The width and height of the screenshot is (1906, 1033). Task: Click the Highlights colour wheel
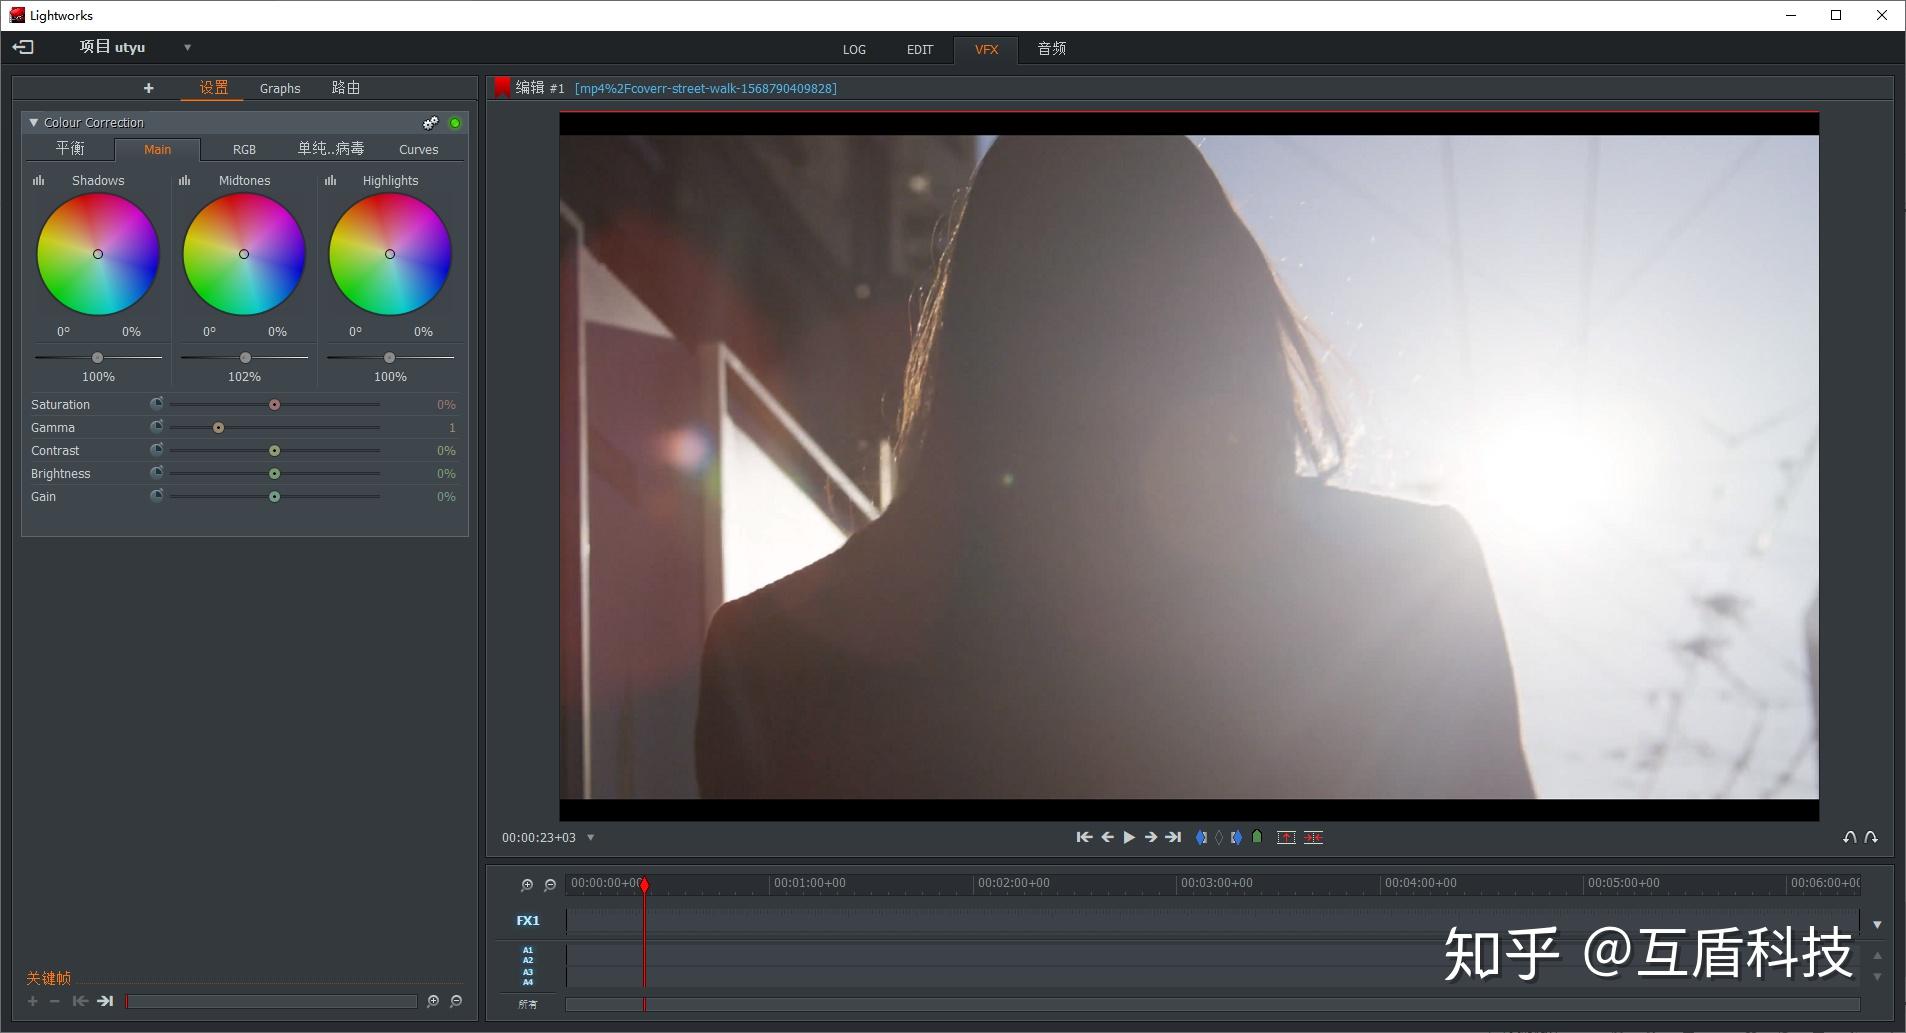390,254
